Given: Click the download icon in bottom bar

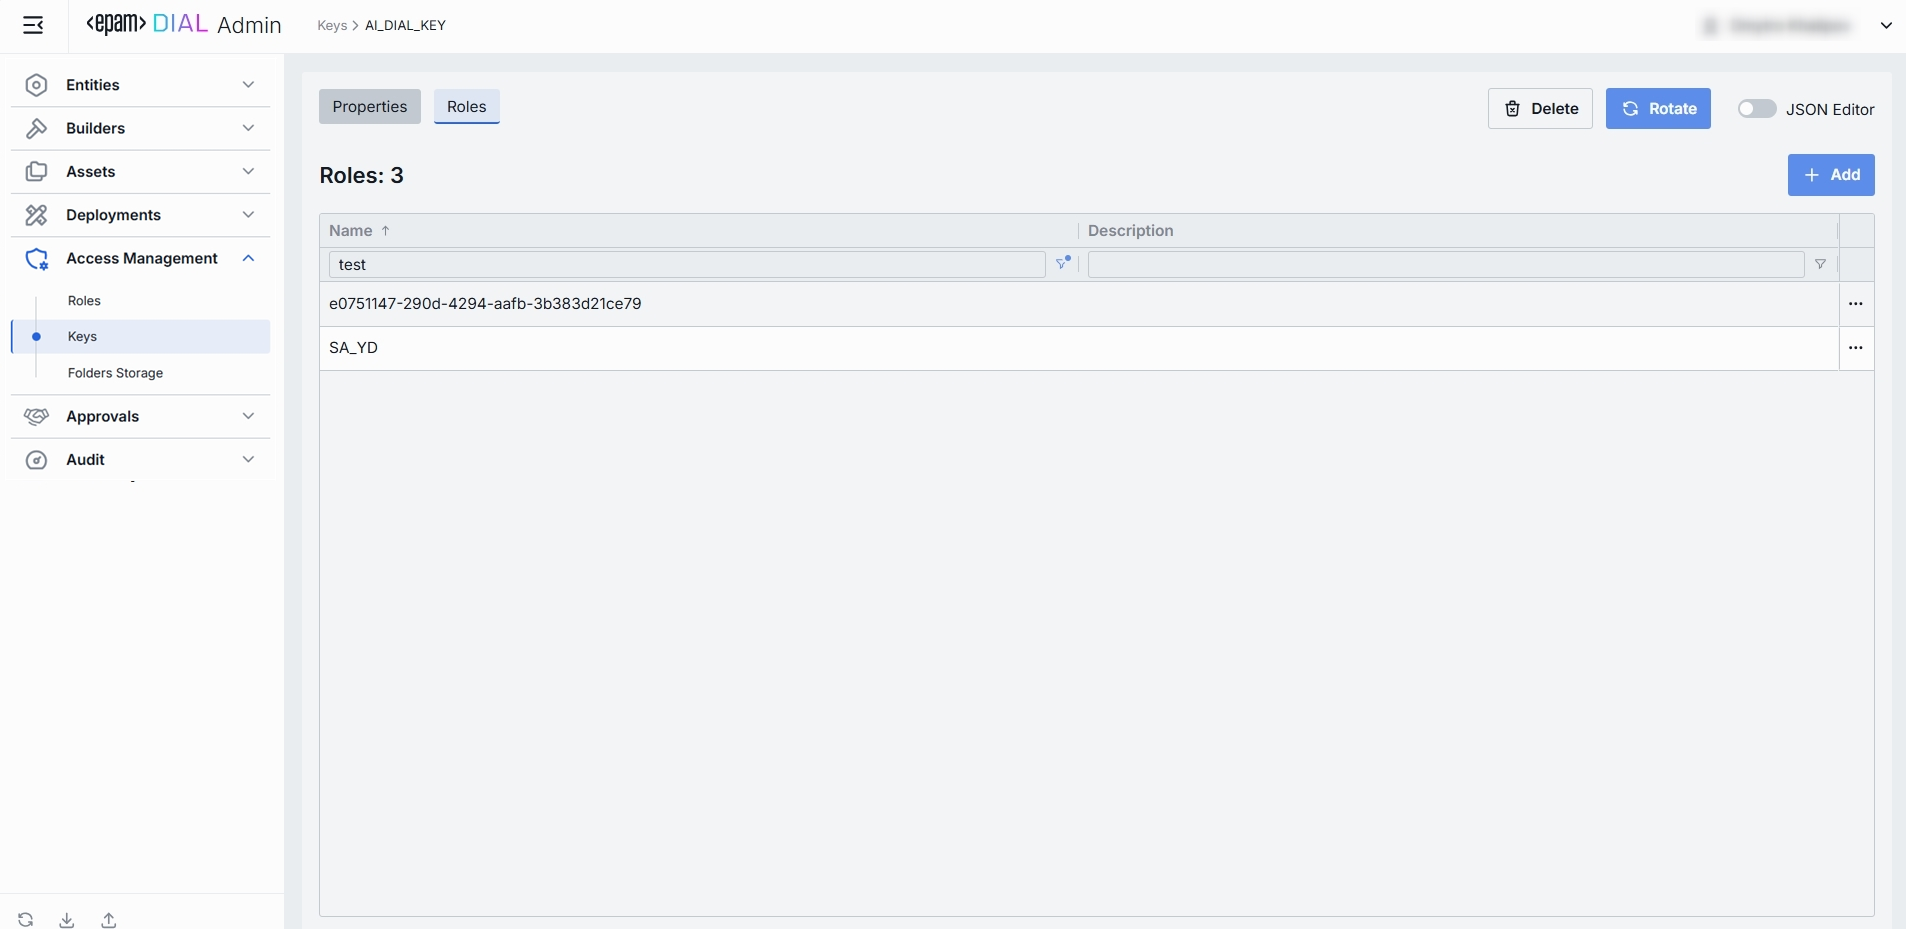Looking at the screenshot, I should (67, 920).
